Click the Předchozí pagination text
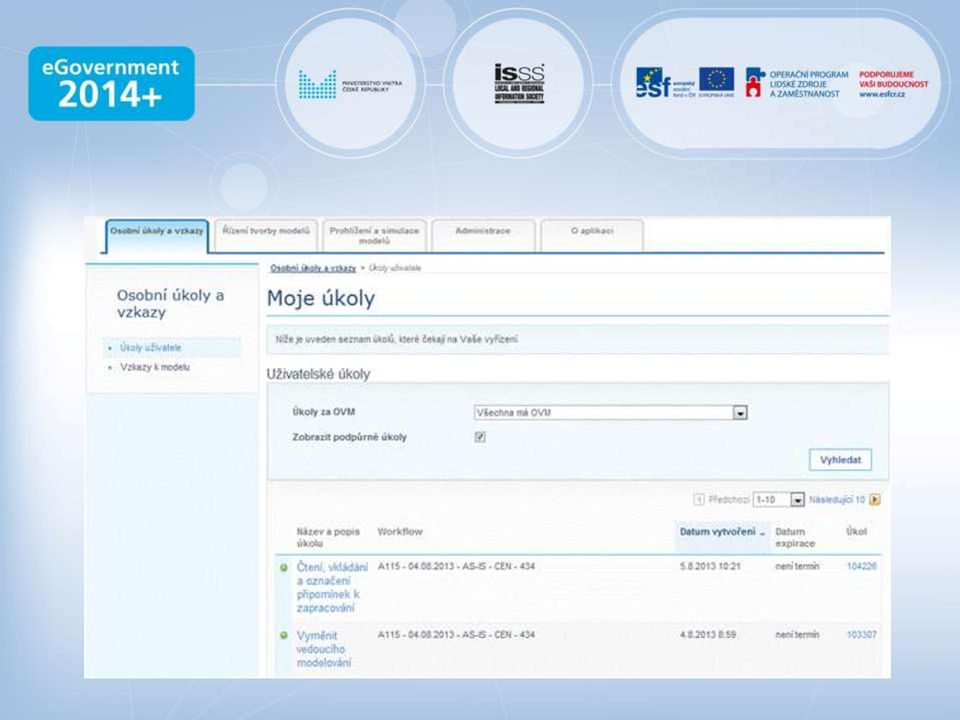 729,500
